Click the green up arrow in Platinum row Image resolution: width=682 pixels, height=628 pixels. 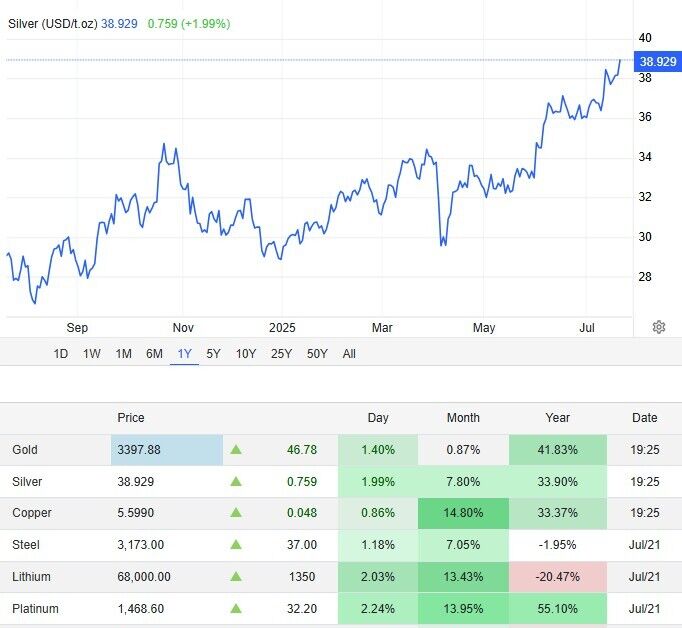coord(236,608)
